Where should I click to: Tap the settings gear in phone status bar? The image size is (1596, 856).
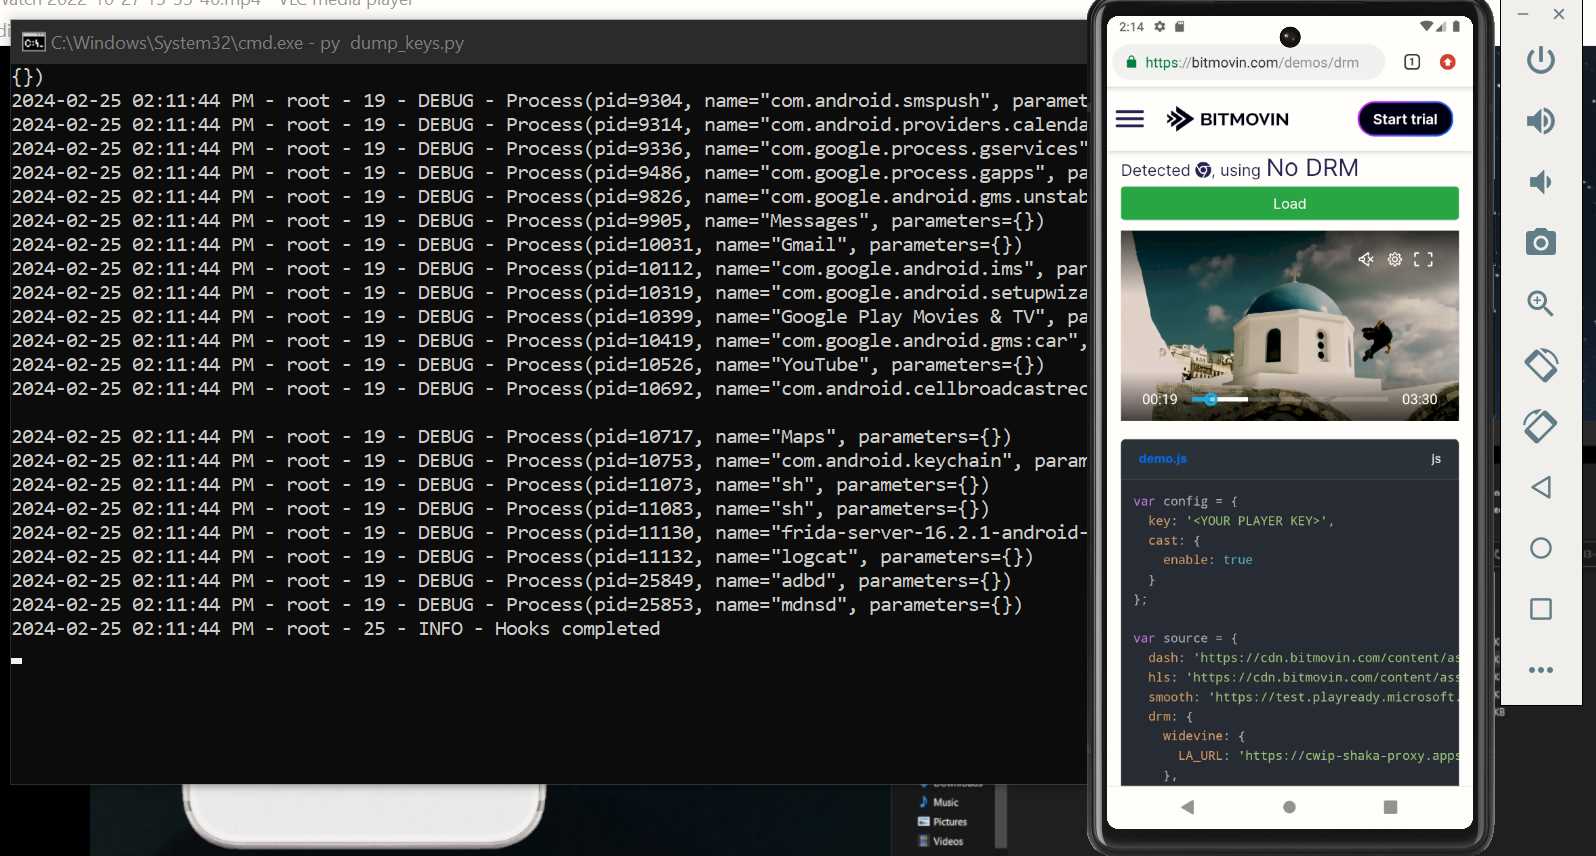point(1160,27)
